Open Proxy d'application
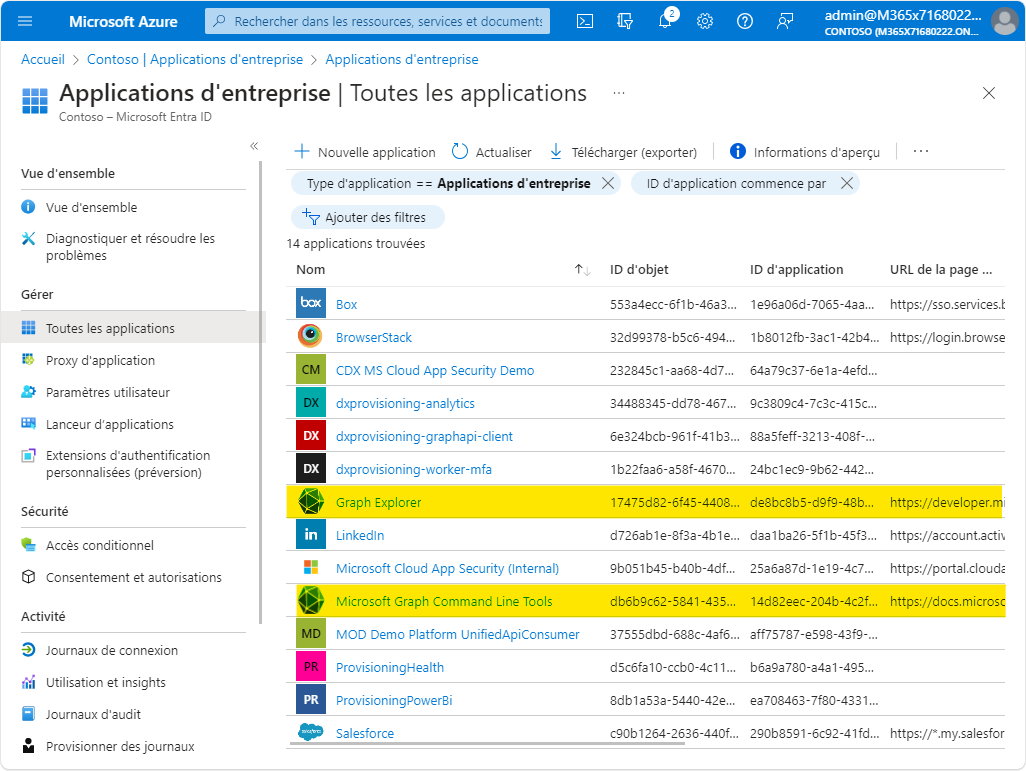The image size is (1026, 771). [x=100, y=360]
